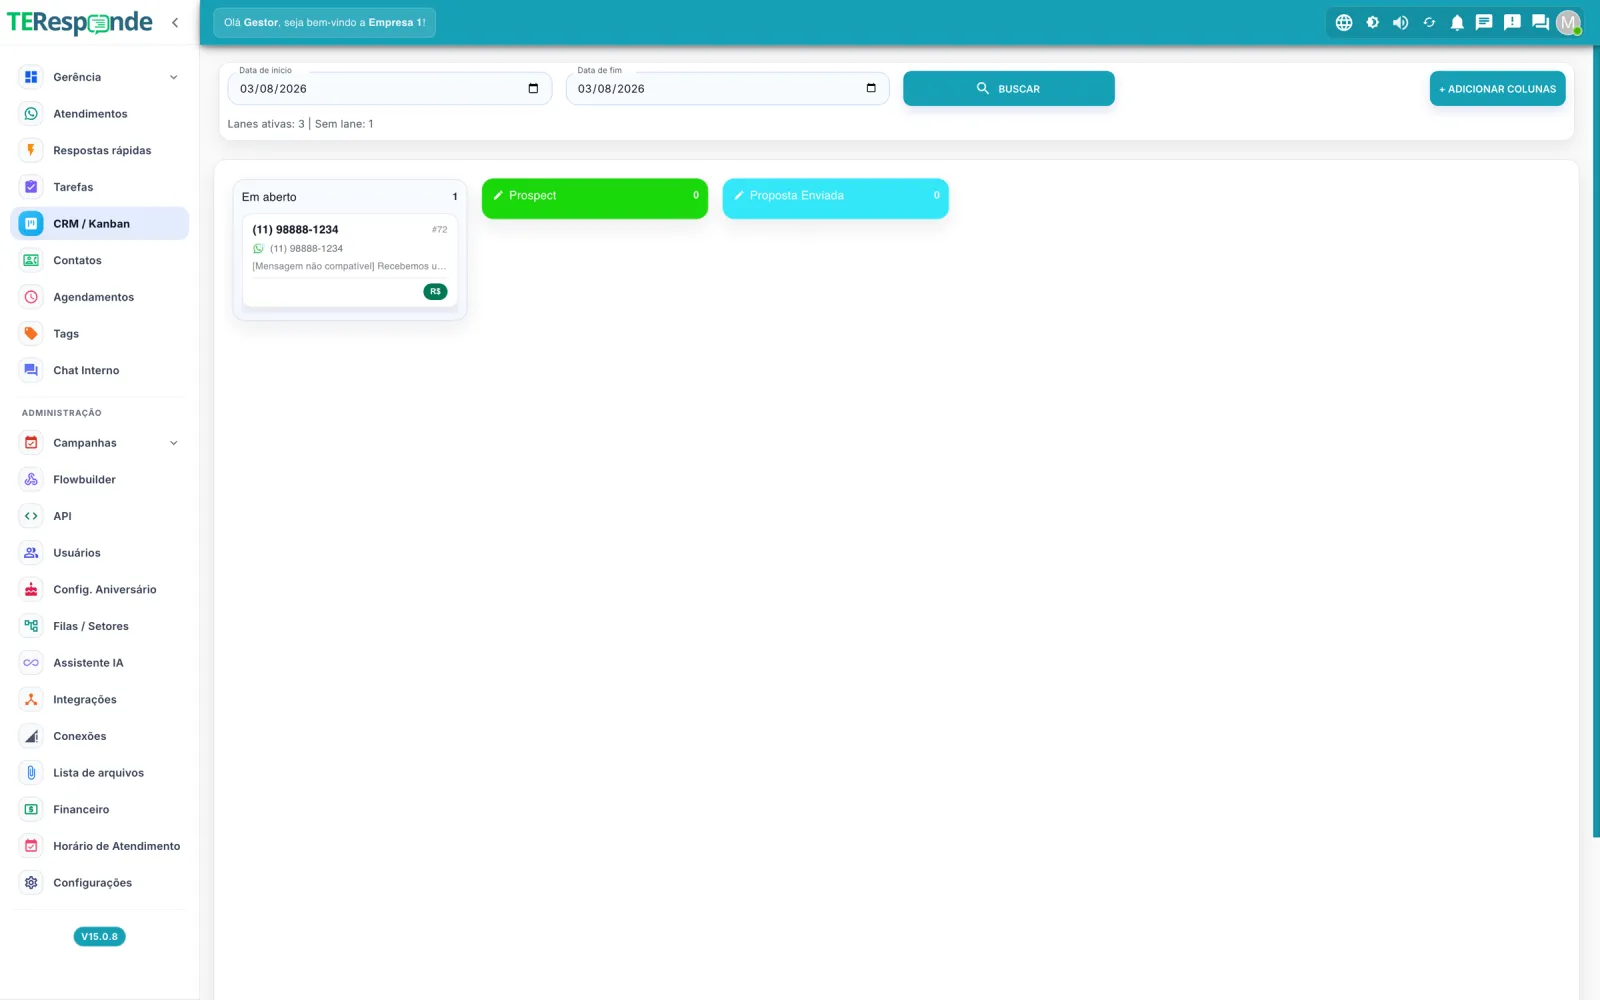Open calendar picker for Data de início

click(x=533, y=88)
